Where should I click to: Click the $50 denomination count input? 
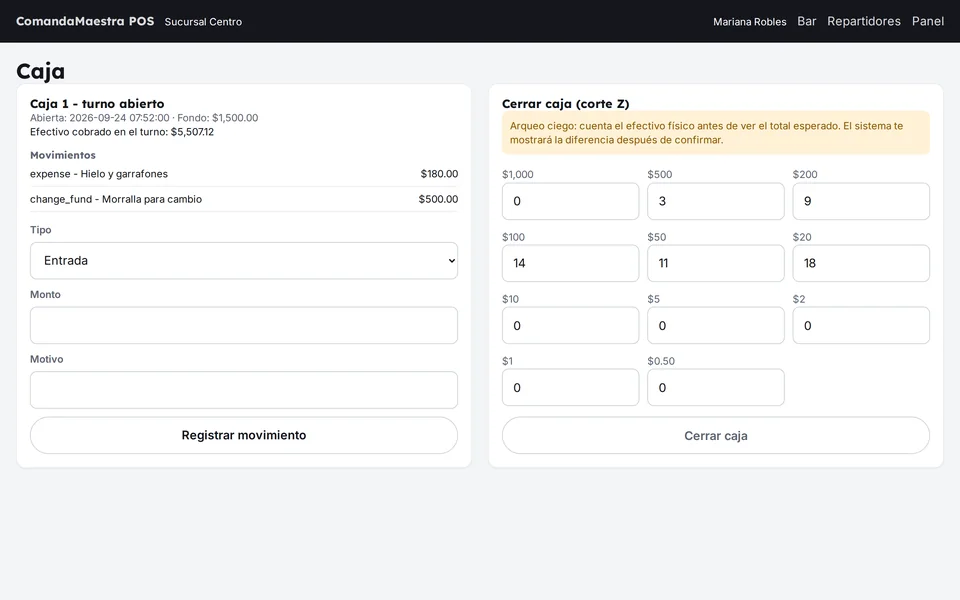(x=716, y=263)
